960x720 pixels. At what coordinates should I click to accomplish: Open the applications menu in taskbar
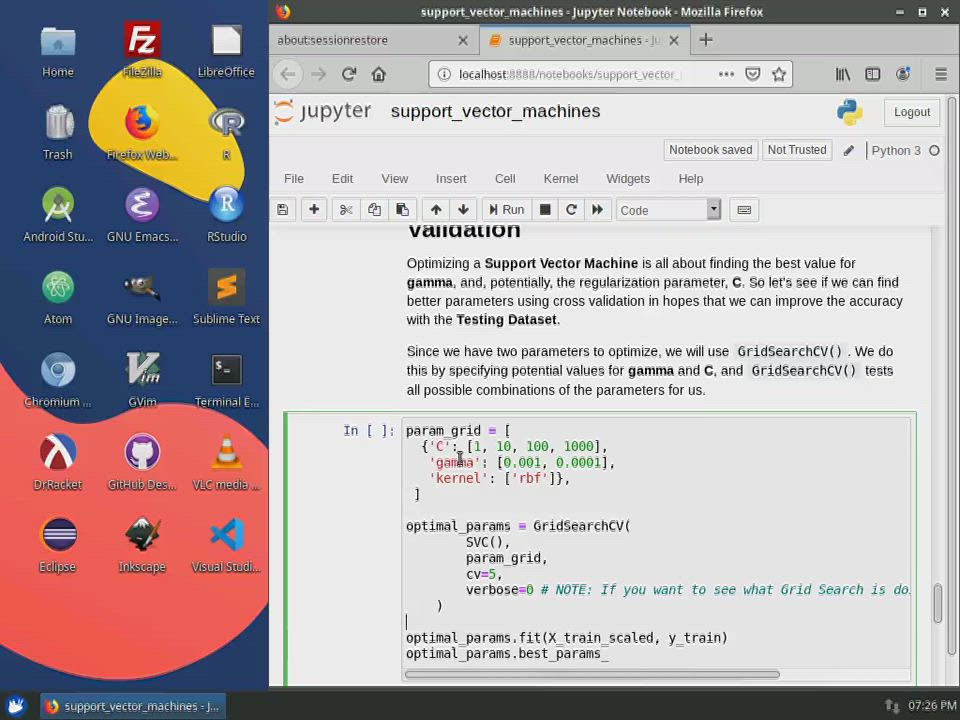[x=17, y=706]
